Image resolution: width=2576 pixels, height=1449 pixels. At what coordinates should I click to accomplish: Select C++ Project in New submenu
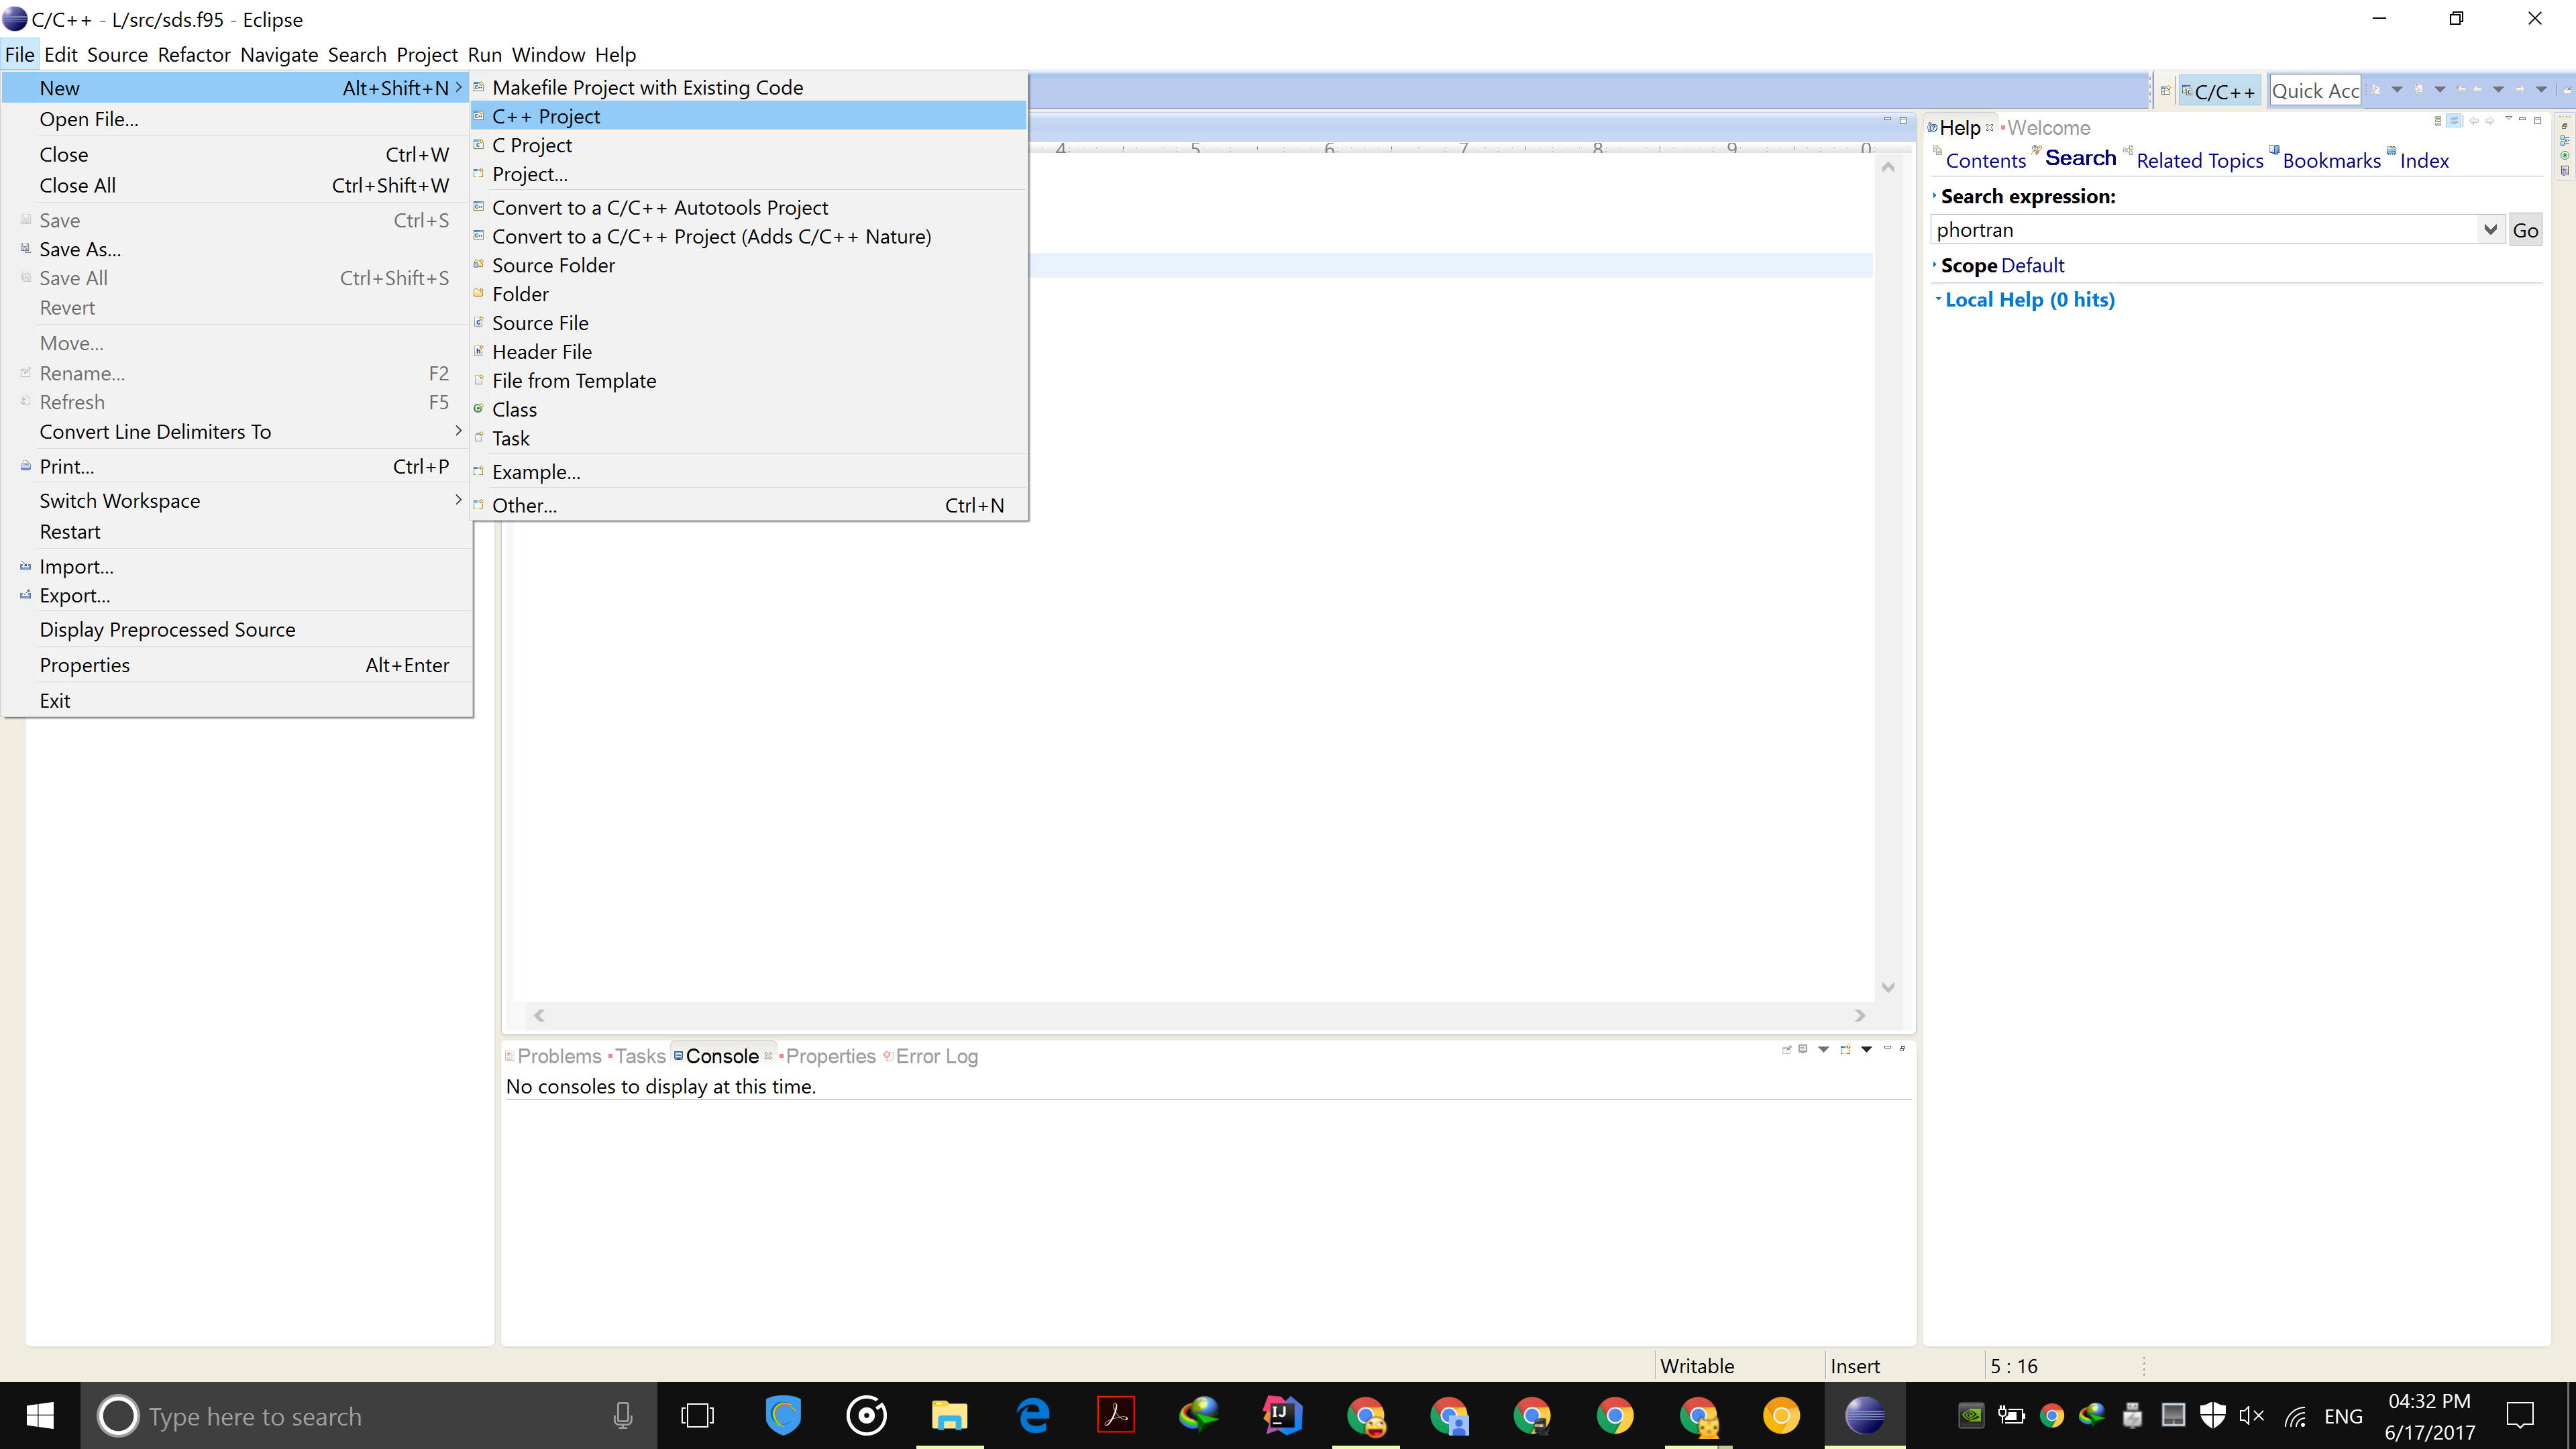tap(748, 116)
